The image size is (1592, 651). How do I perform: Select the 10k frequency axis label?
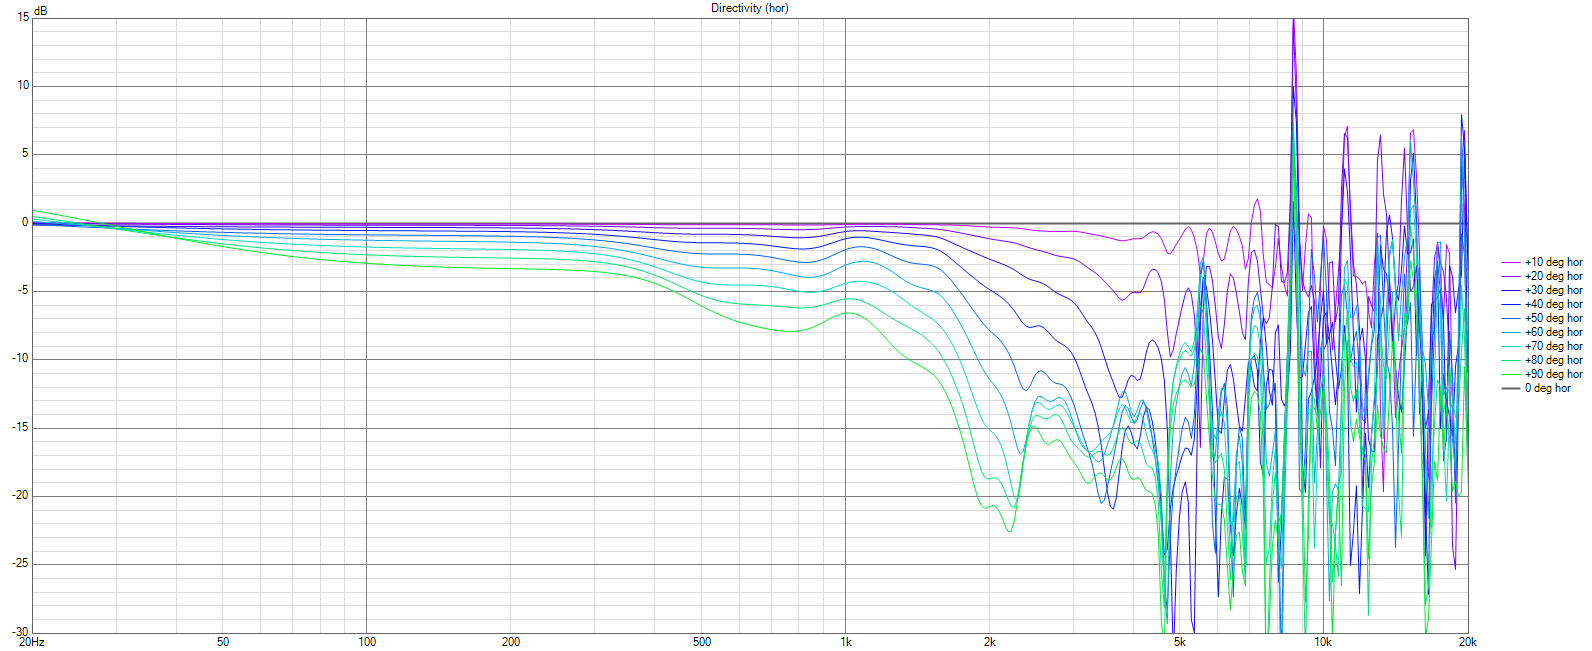(x=1323, y=642)
